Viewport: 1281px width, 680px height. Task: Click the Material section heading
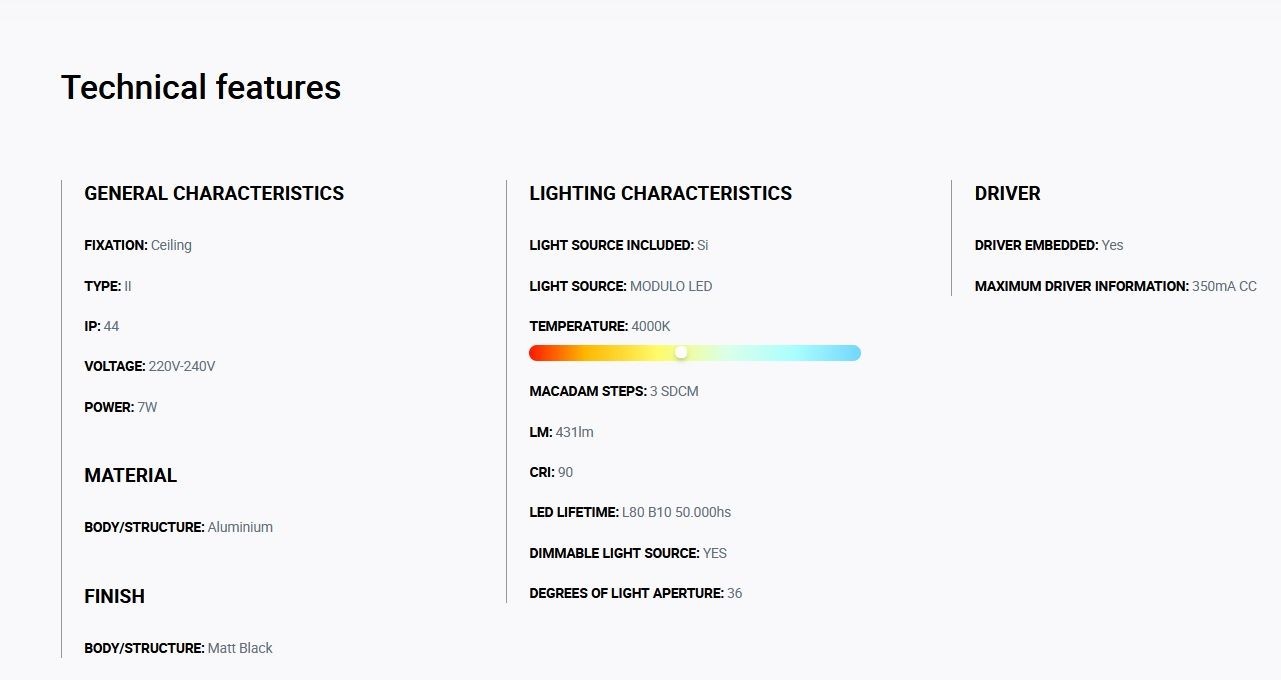131,476
